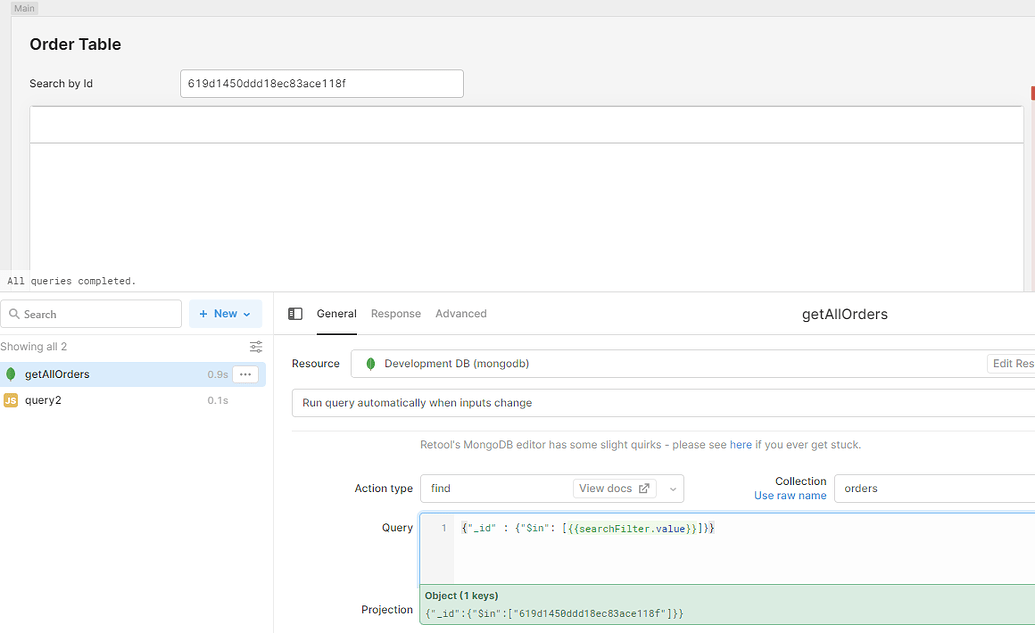Switch to the Advanced tab

[461, 313]
